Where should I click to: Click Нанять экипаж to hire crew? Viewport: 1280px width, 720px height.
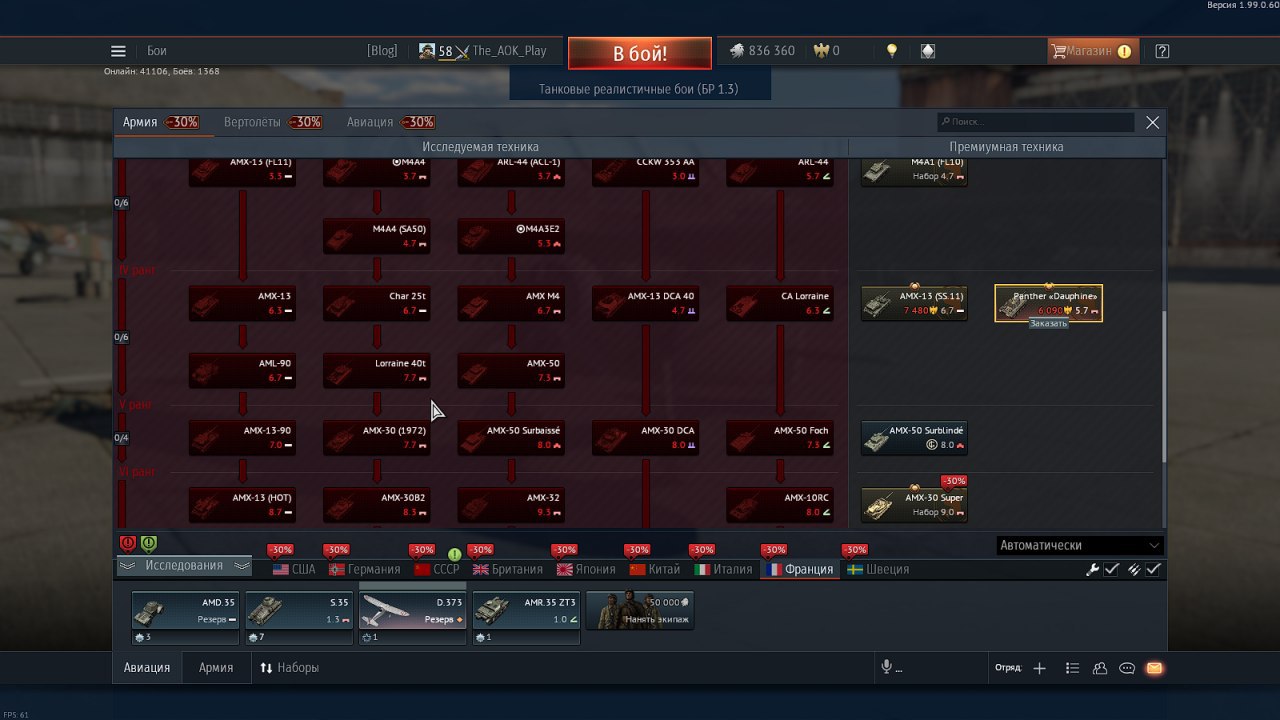[x=640, y=610]
